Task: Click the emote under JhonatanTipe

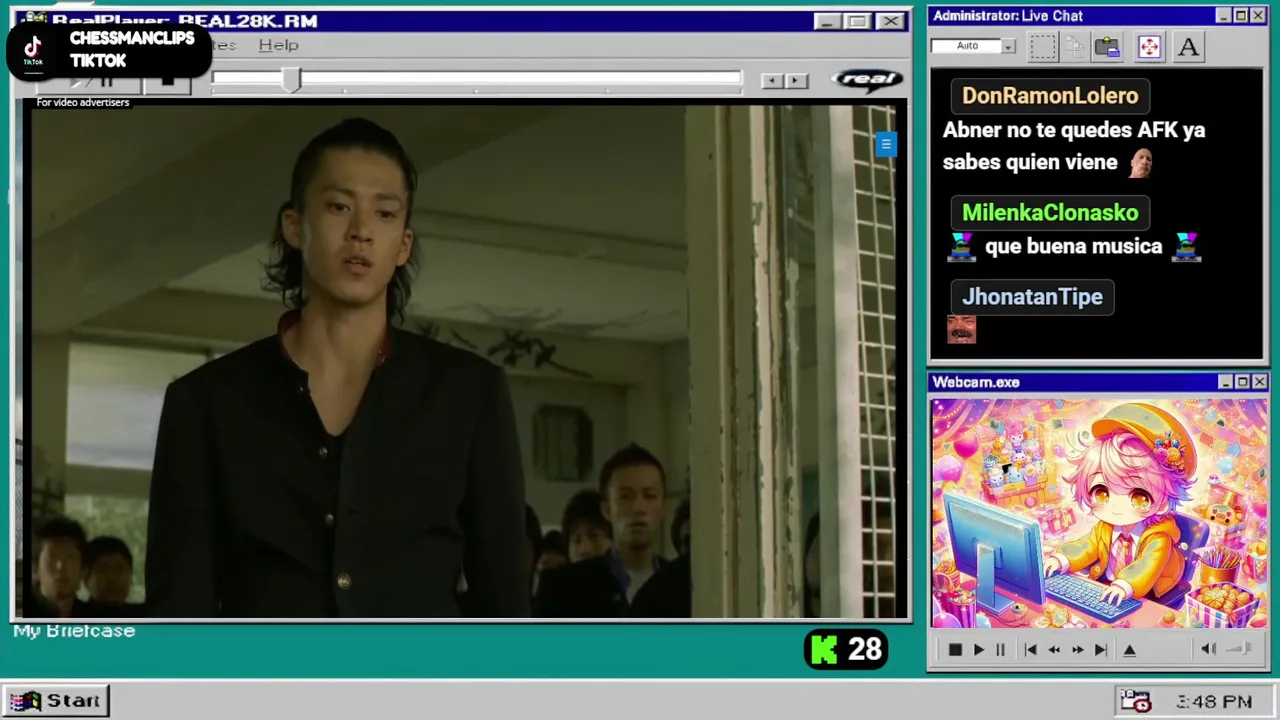Action: [x=961, y=329]
